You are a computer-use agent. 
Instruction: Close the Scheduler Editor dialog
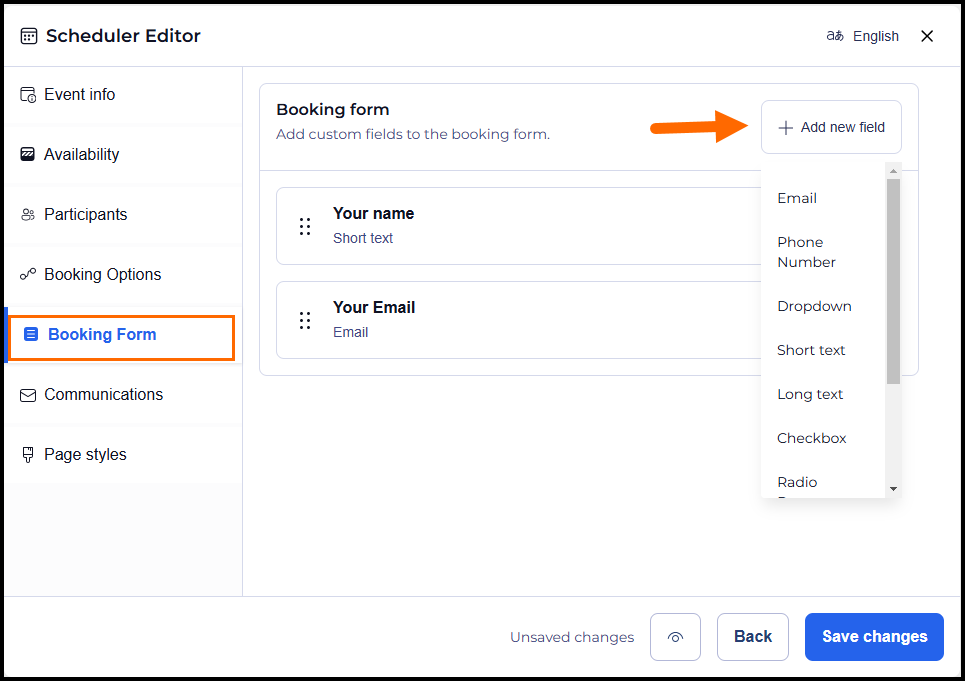tap(927, 36)
